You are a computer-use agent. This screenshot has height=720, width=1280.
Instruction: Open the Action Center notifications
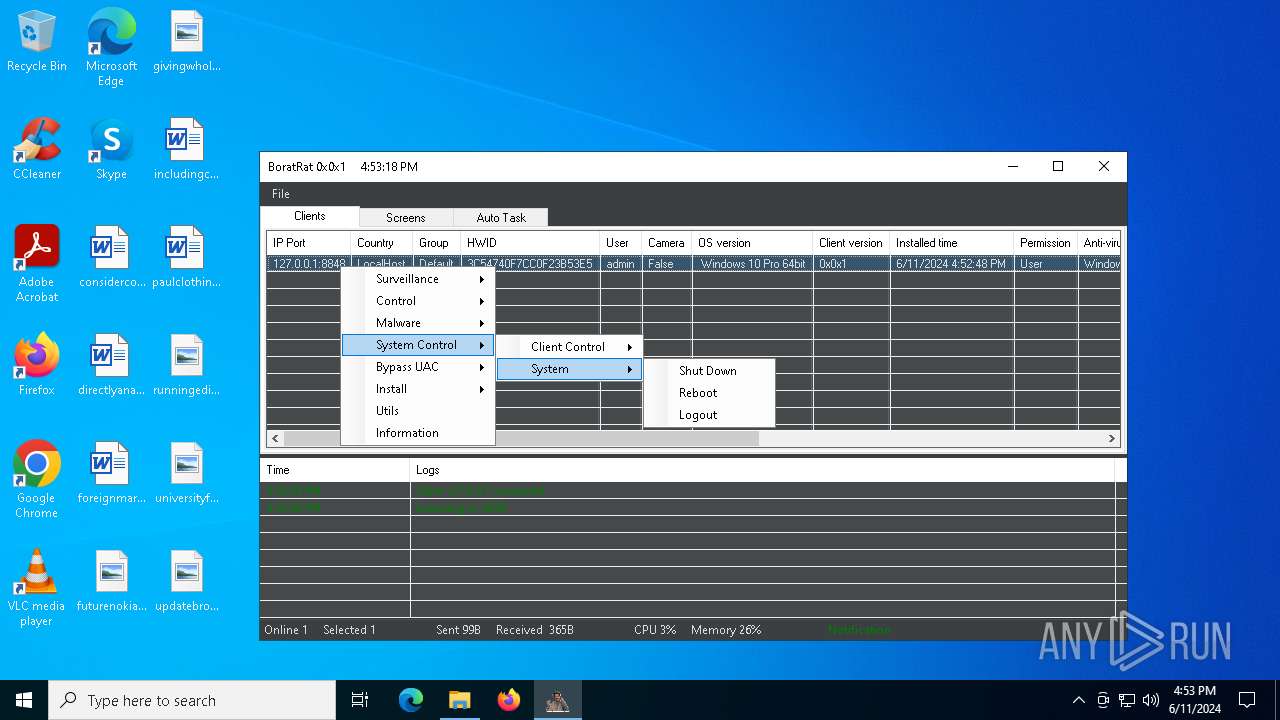click(1247, 700)
